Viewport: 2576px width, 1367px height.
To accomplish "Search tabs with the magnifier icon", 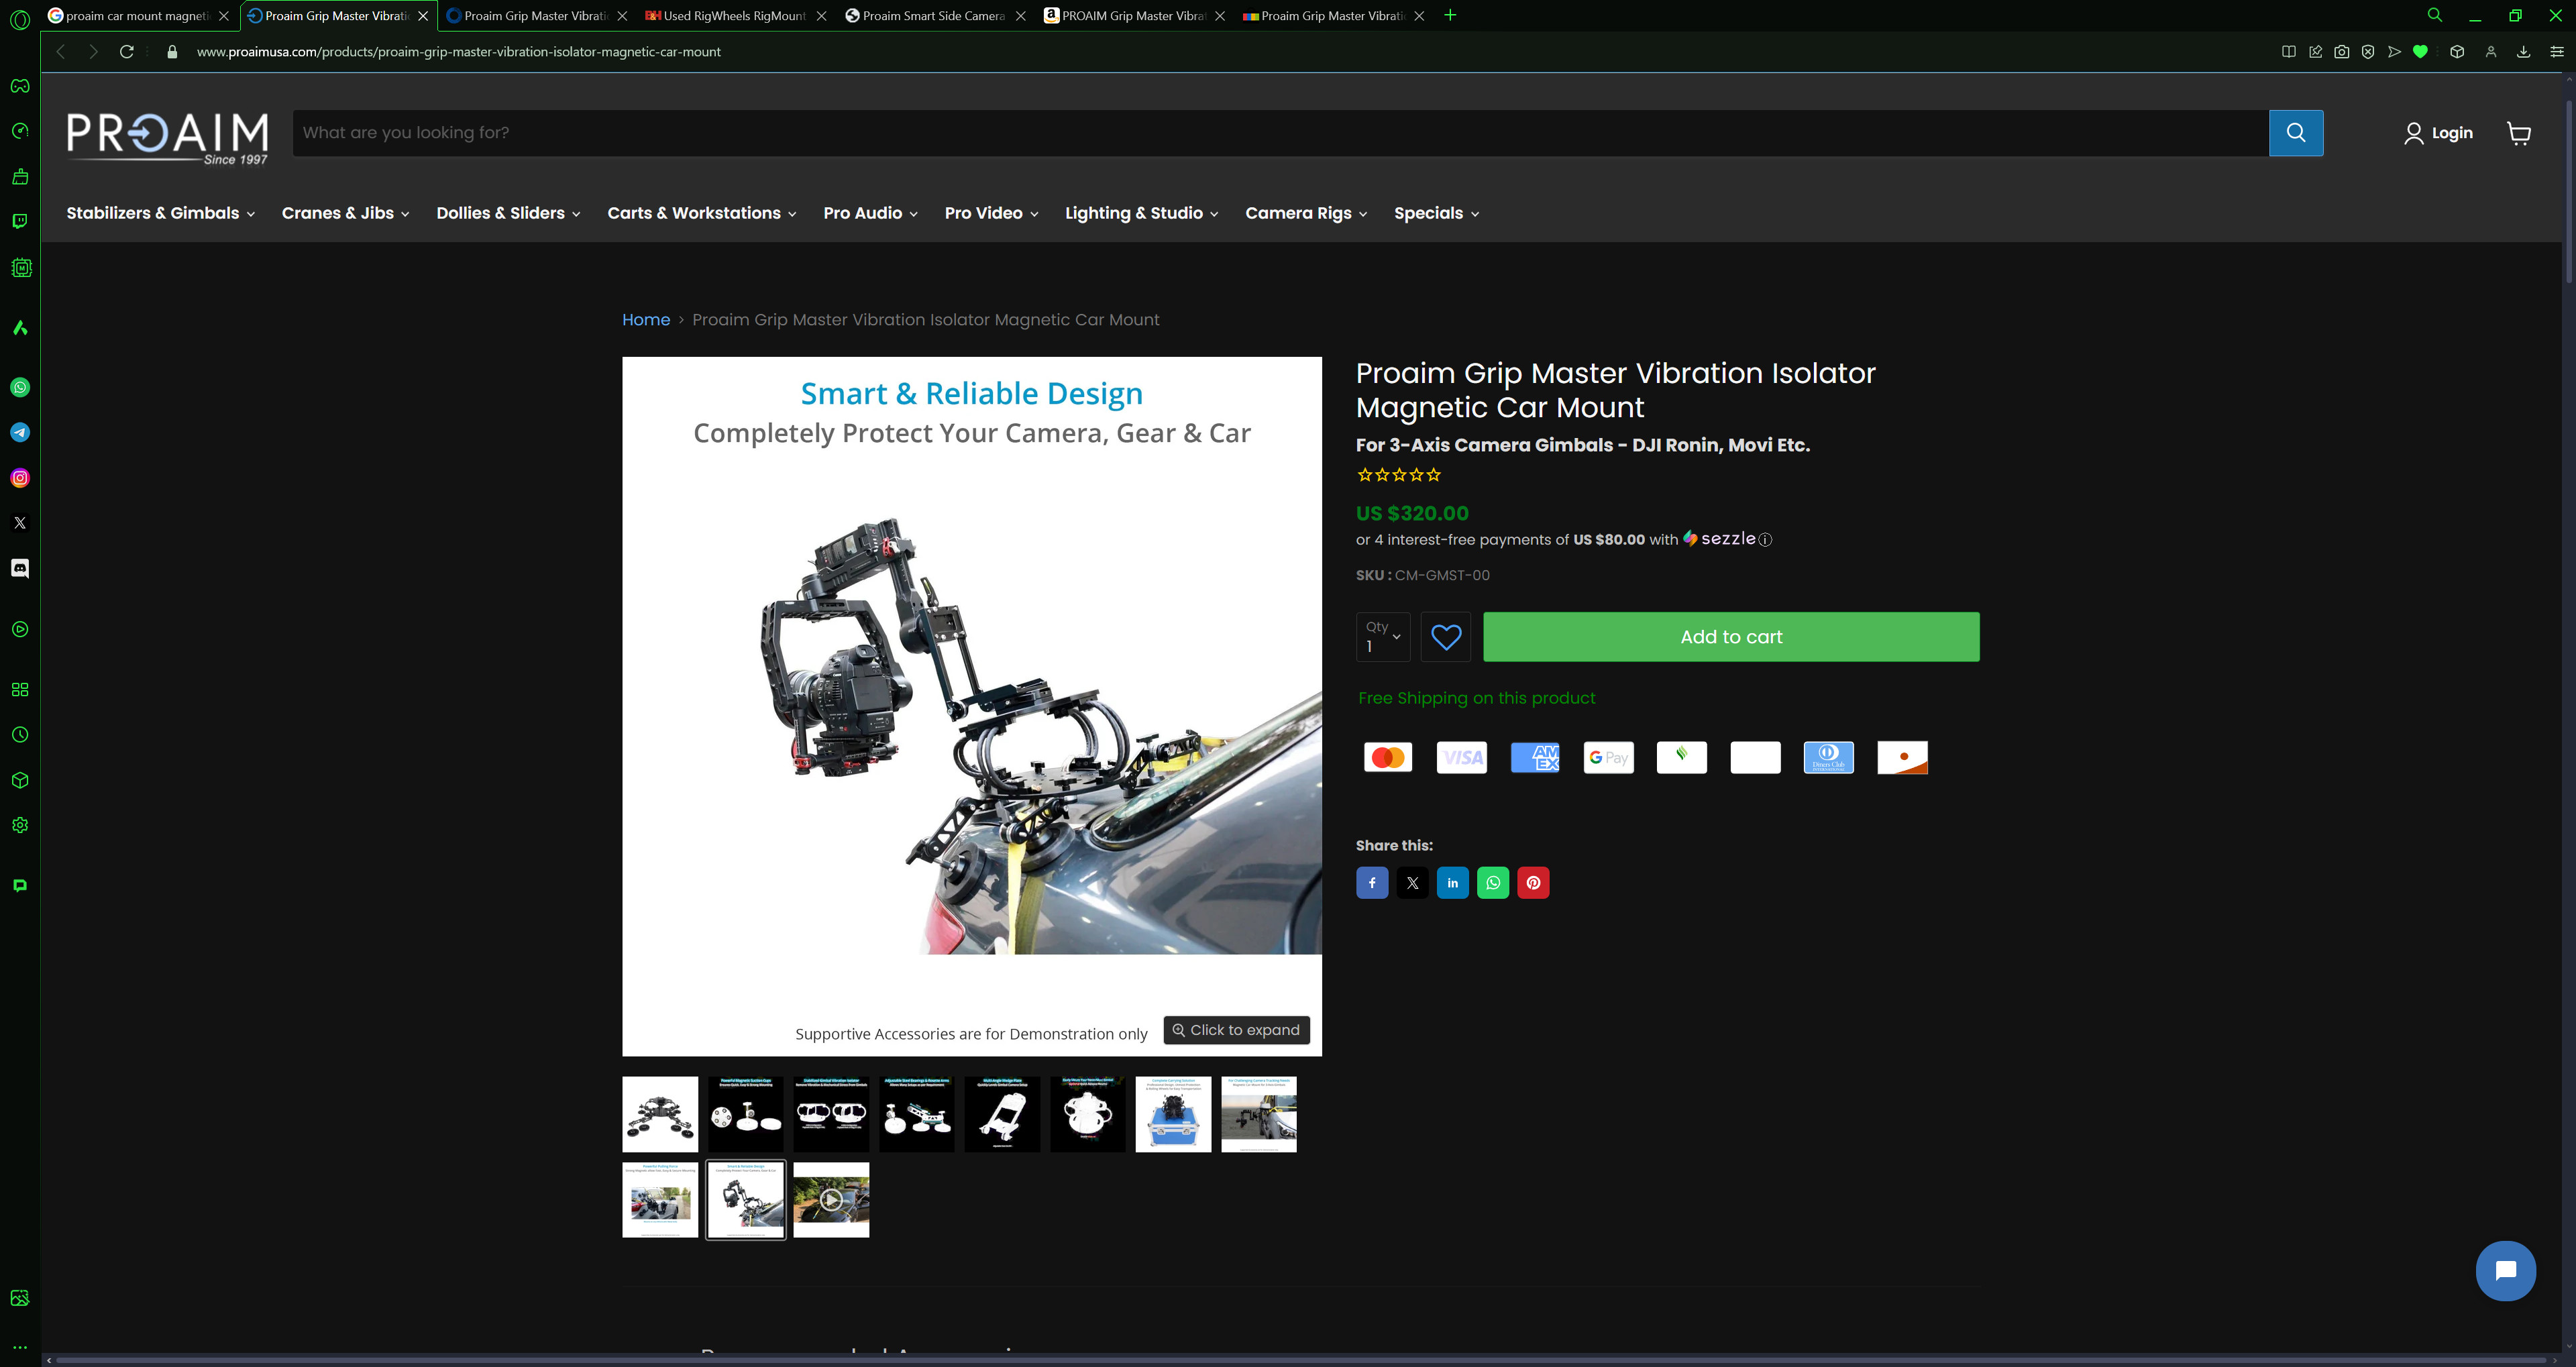I will [2435, 15].
